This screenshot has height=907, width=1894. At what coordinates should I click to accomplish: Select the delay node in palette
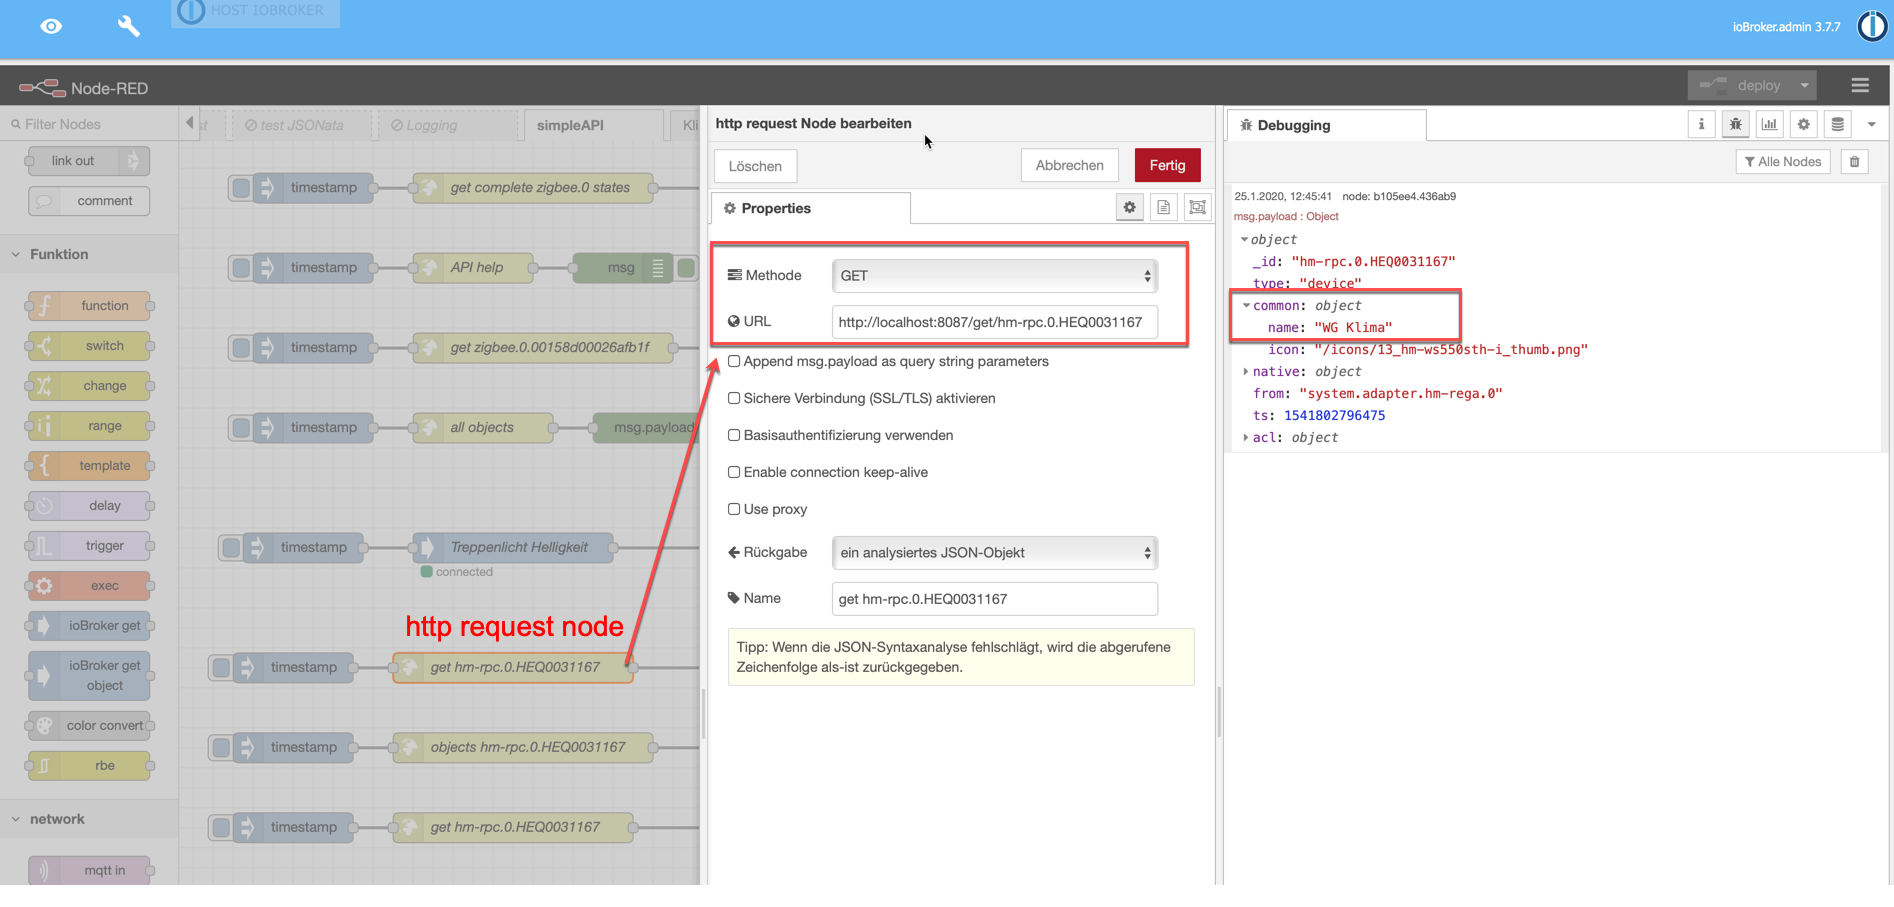tap(90, 506)
